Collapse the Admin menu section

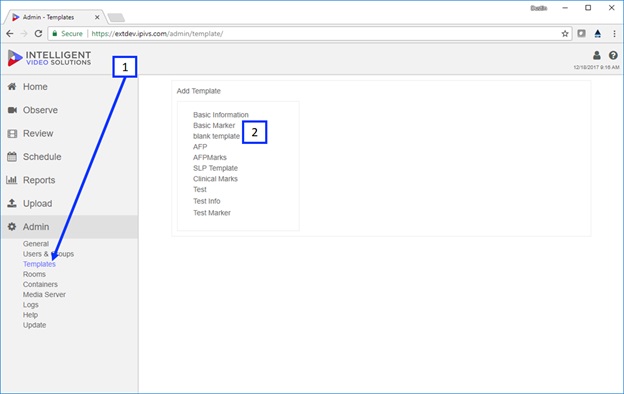[69, 227]
